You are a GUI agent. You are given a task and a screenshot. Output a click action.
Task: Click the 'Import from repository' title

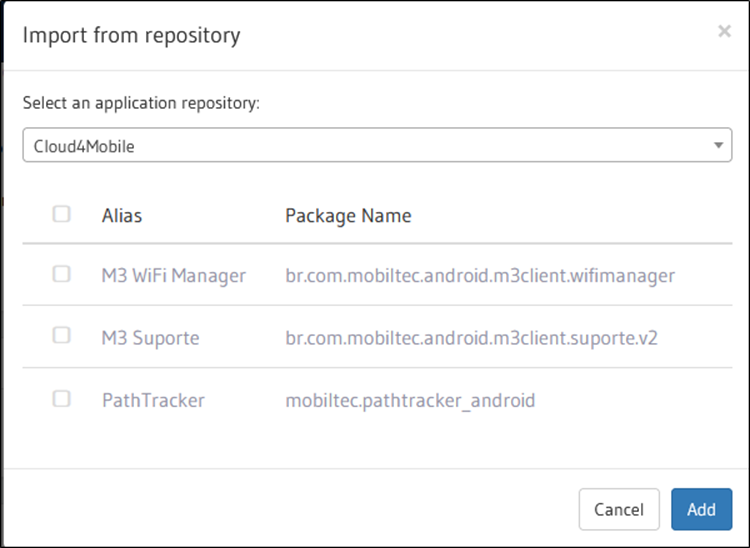132,35
